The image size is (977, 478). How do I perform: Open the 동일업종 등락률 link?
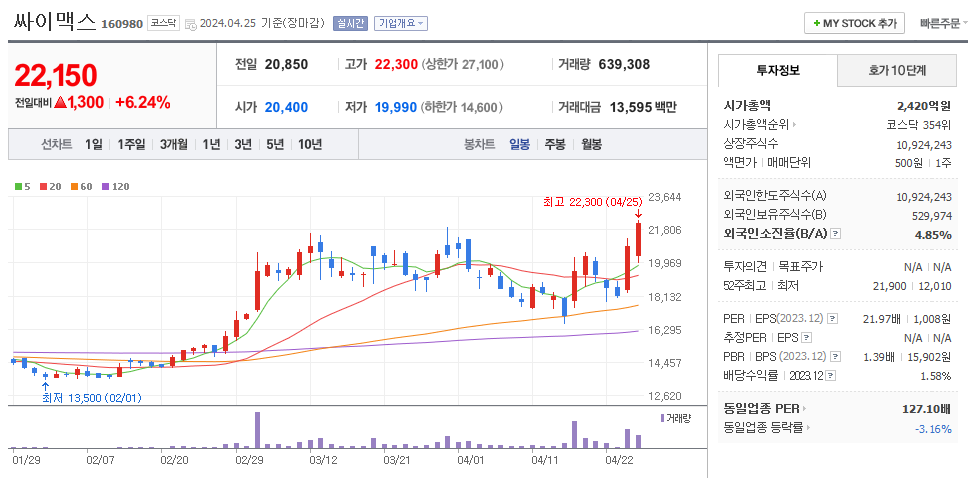click(763, 428)
